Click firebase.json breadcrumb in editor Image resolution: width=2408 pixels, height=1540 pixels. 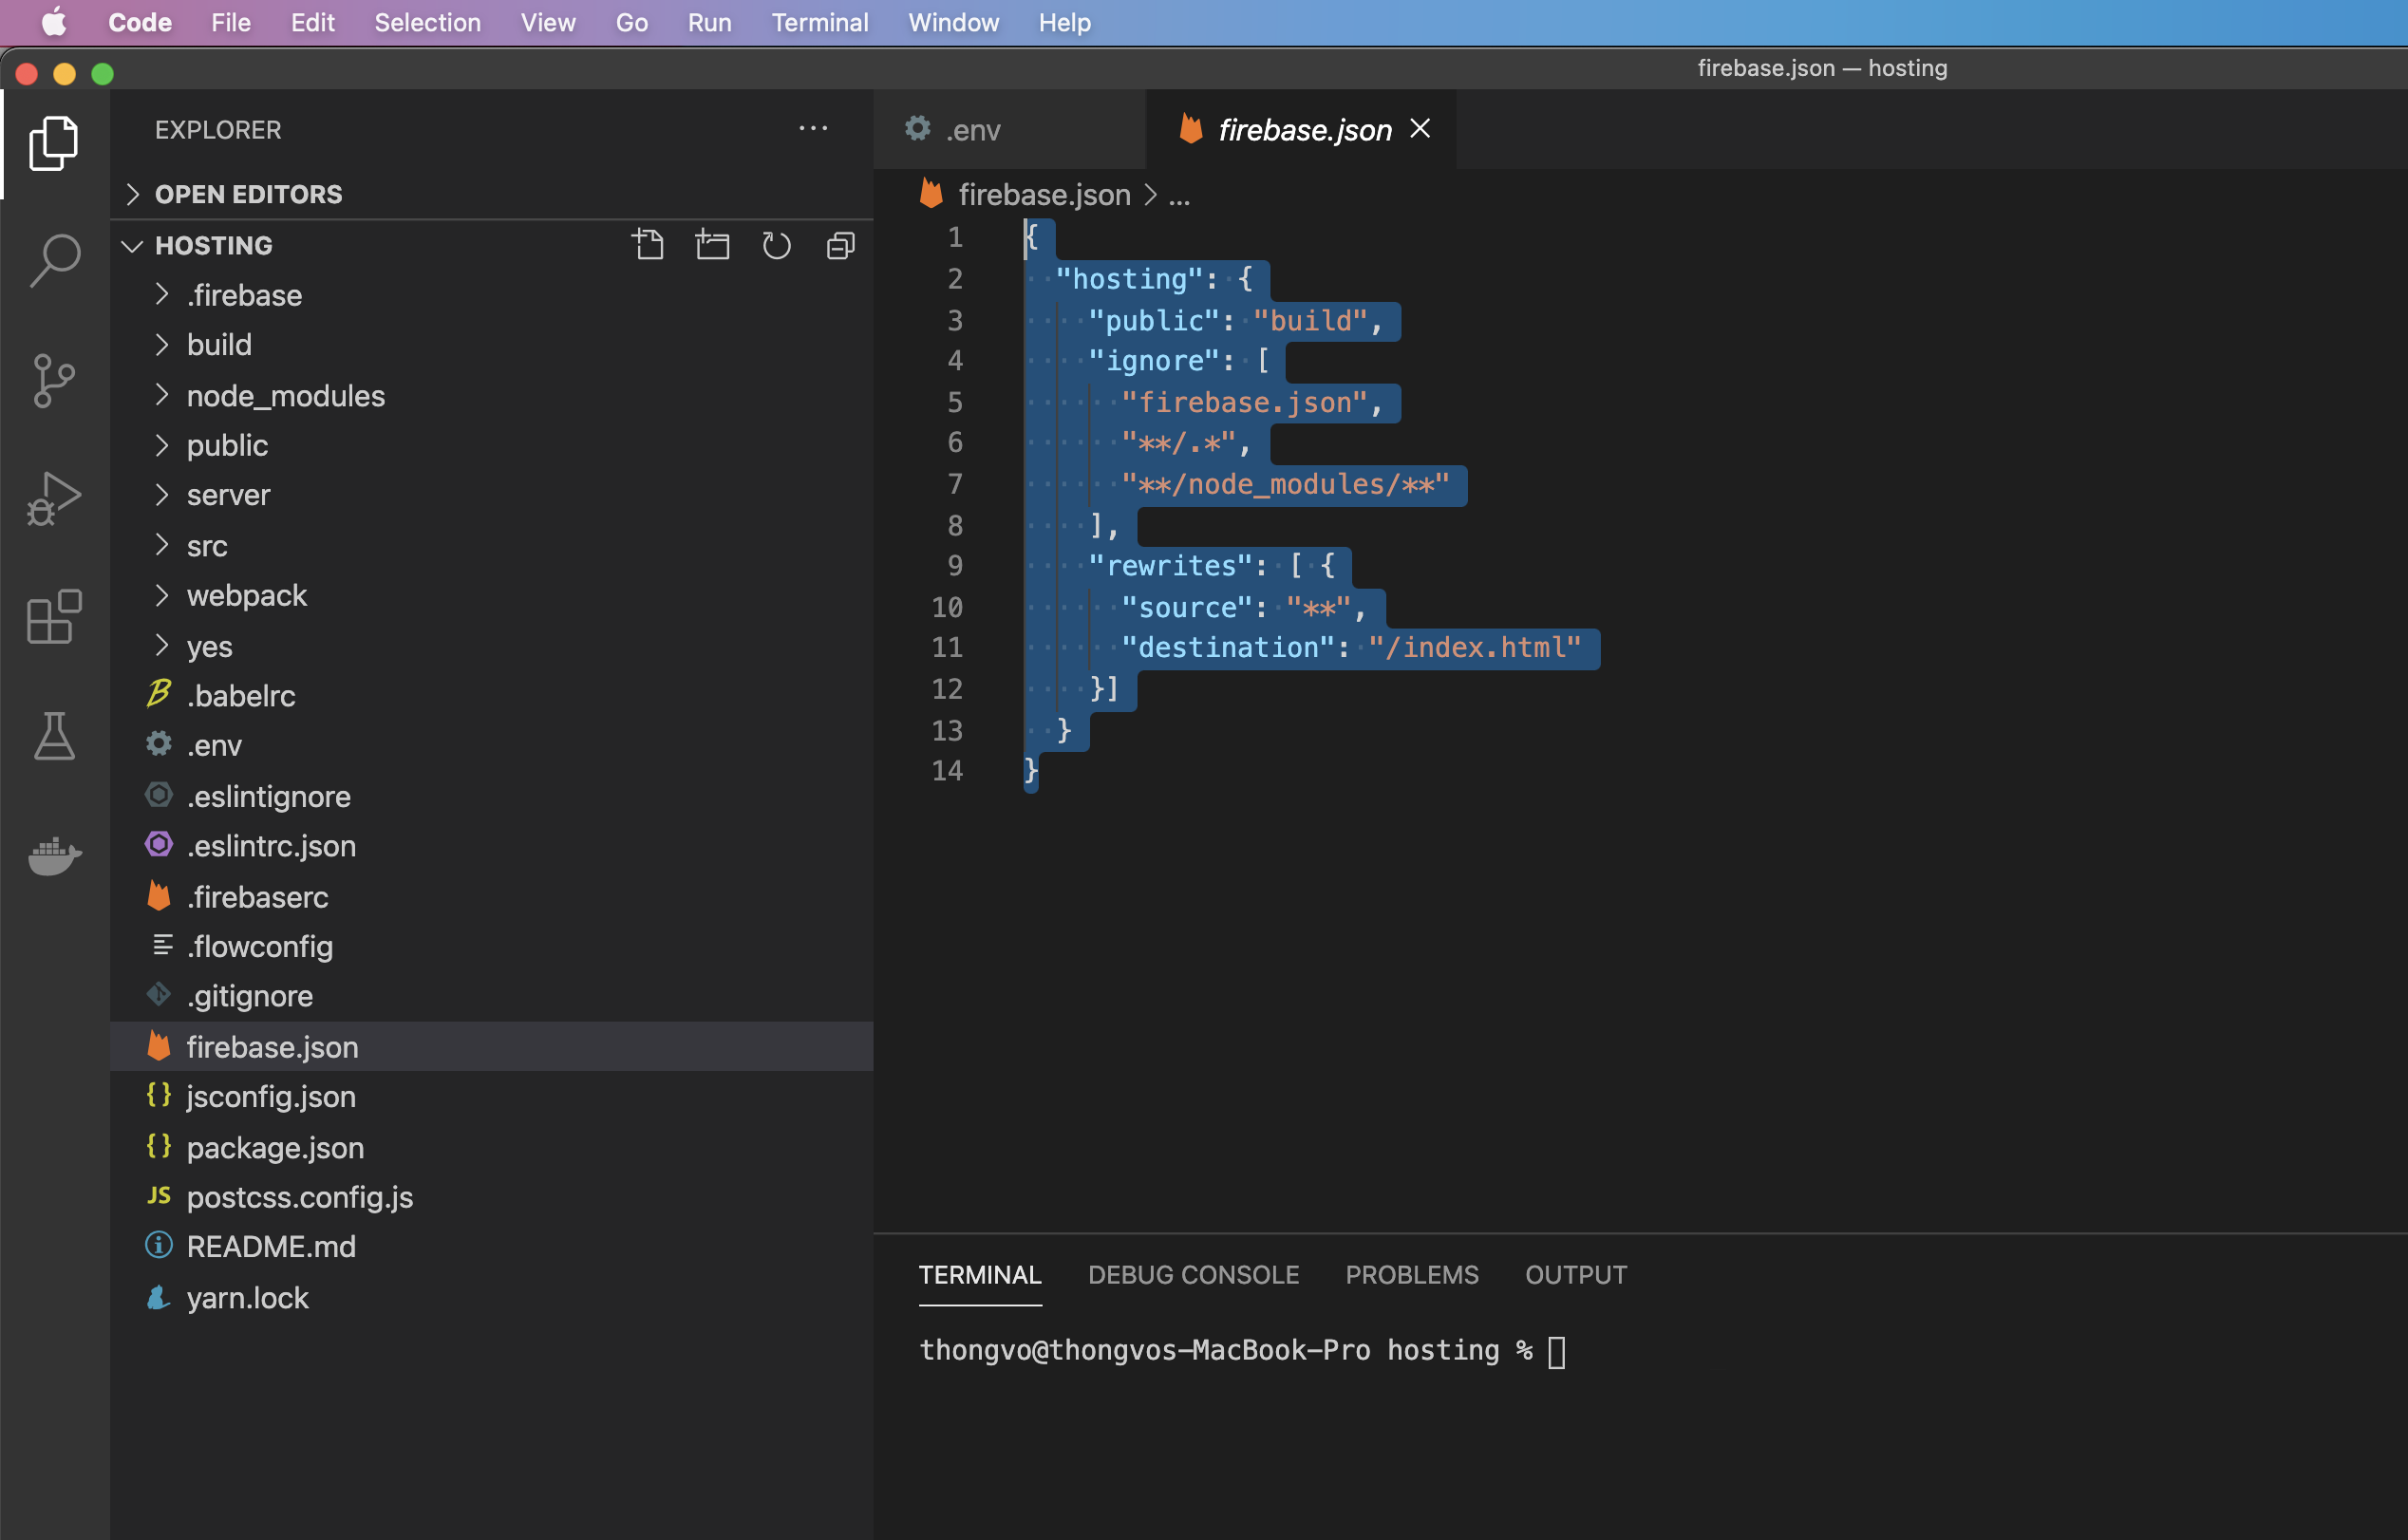point(1044,194)
